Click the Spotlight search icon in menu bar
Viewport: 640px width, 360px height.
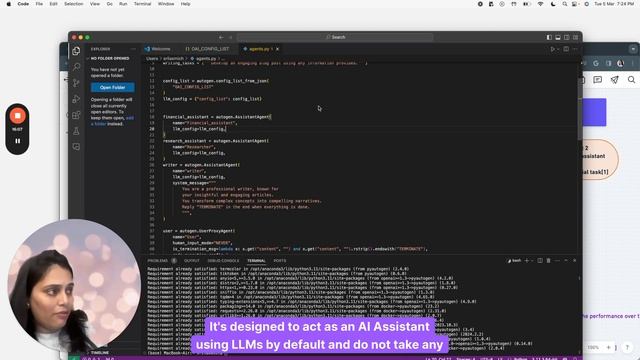tap(564, 4)
